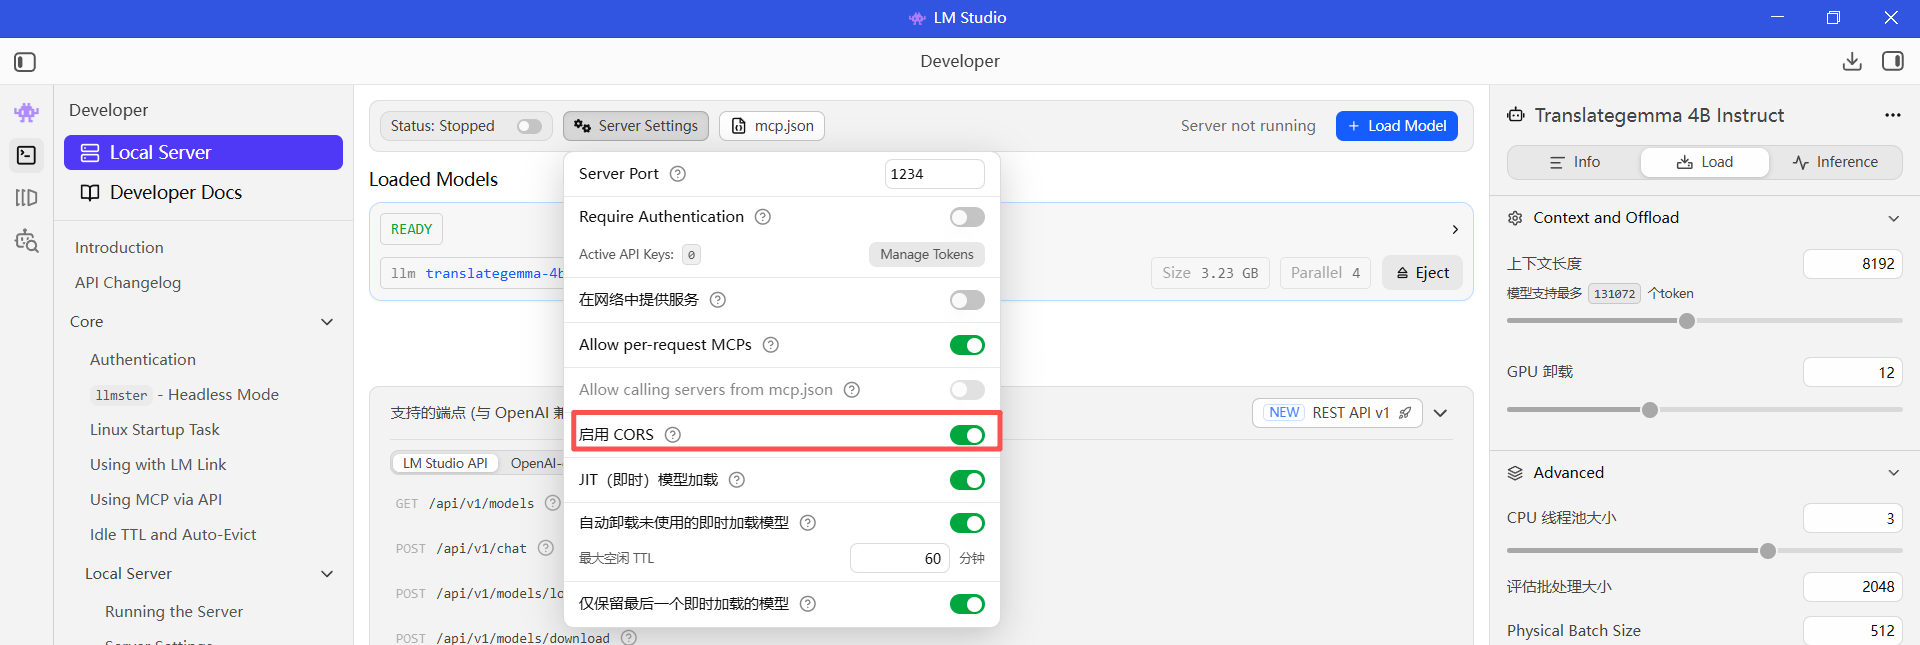Click help icon beside /api/v1/models/download

[x=629, y=637]
